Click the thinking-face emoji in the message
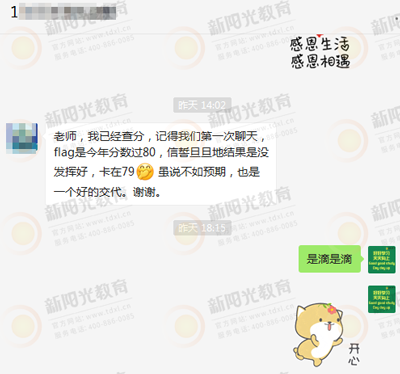Image resolution: width=400 pixels, height=374 pixels. [145, 172]
